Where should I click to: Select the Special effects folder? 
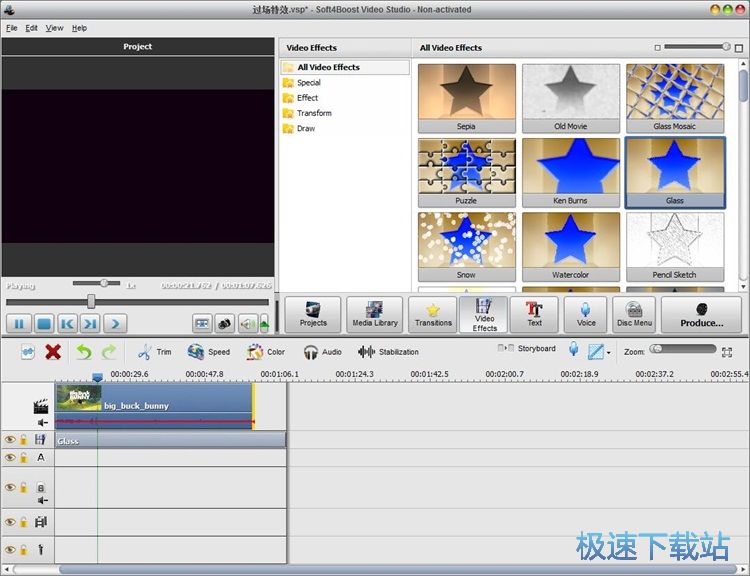[309, 83]
